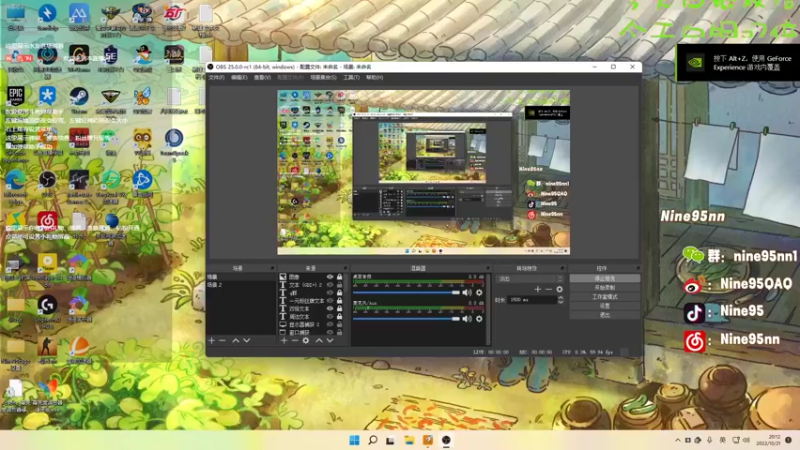Click the stop streaming button

605,279
